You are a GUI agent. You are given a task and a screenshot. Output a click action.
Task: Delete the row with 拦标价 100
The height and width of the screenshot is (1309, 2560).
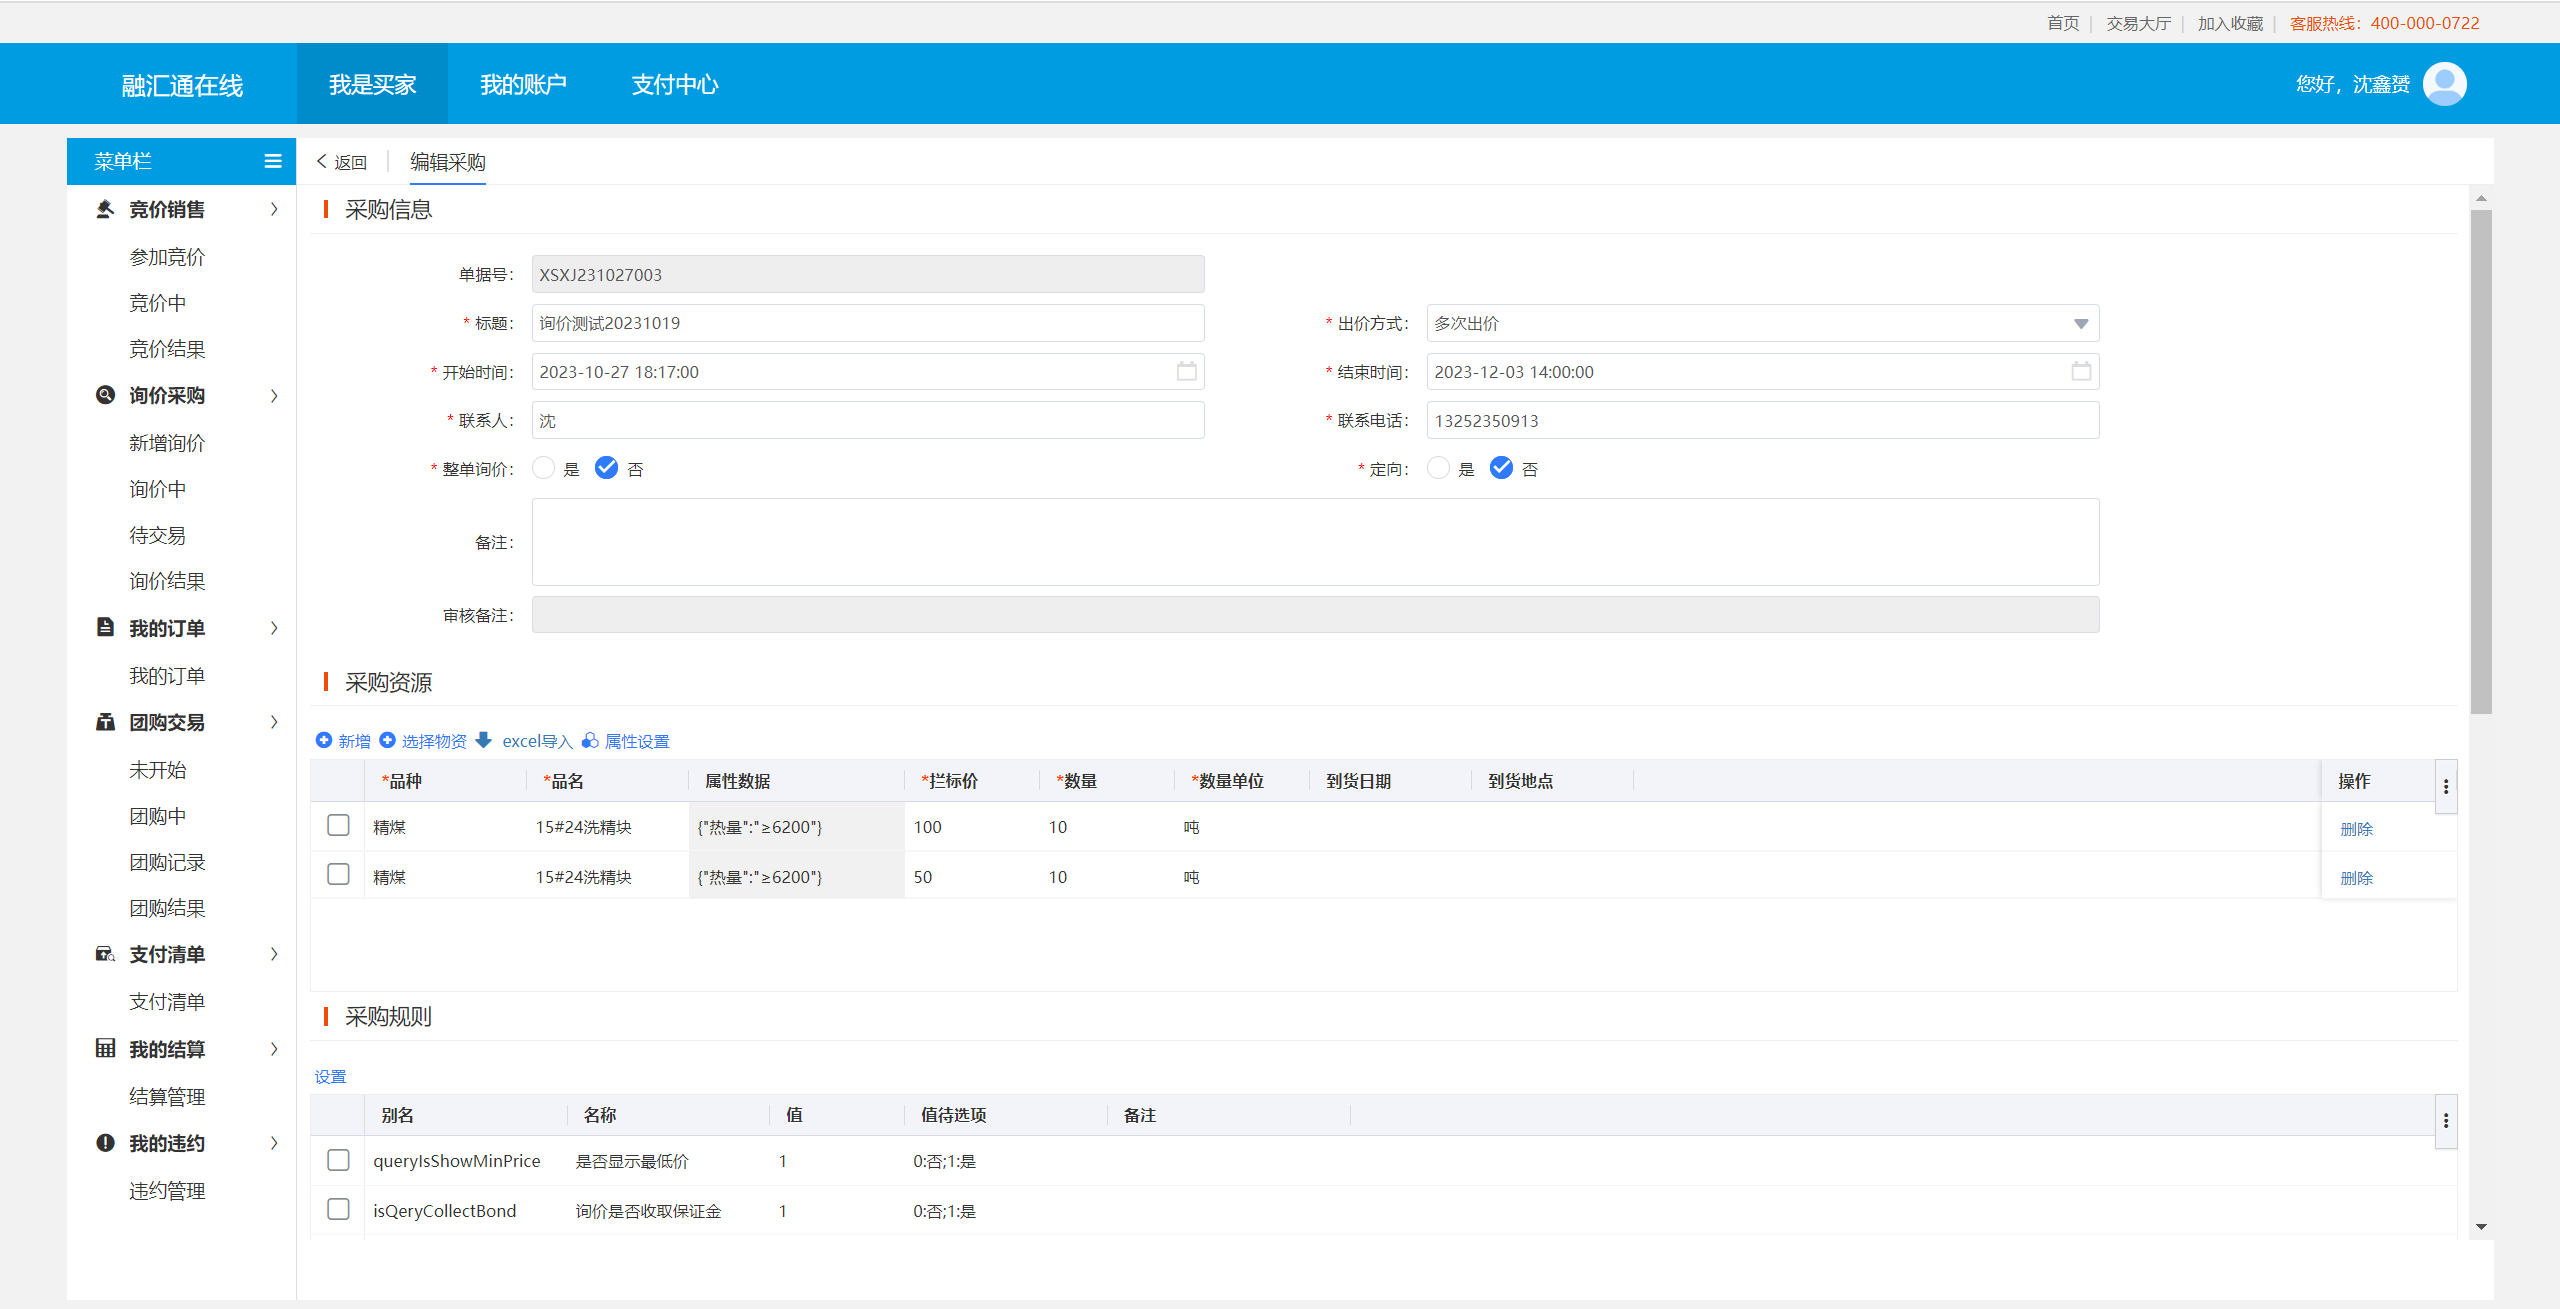[2356, 829]
